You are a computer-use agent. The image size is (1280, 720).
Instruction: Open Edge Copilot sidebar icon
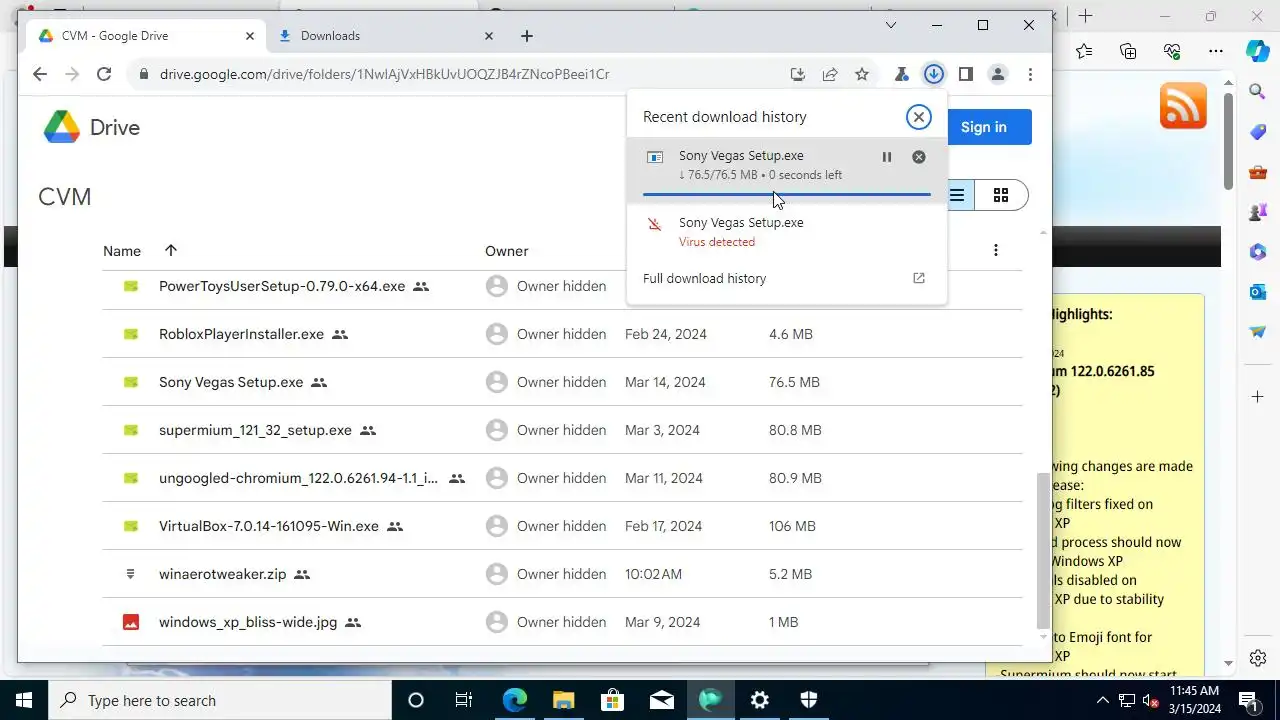click(x=1258, y=52)
